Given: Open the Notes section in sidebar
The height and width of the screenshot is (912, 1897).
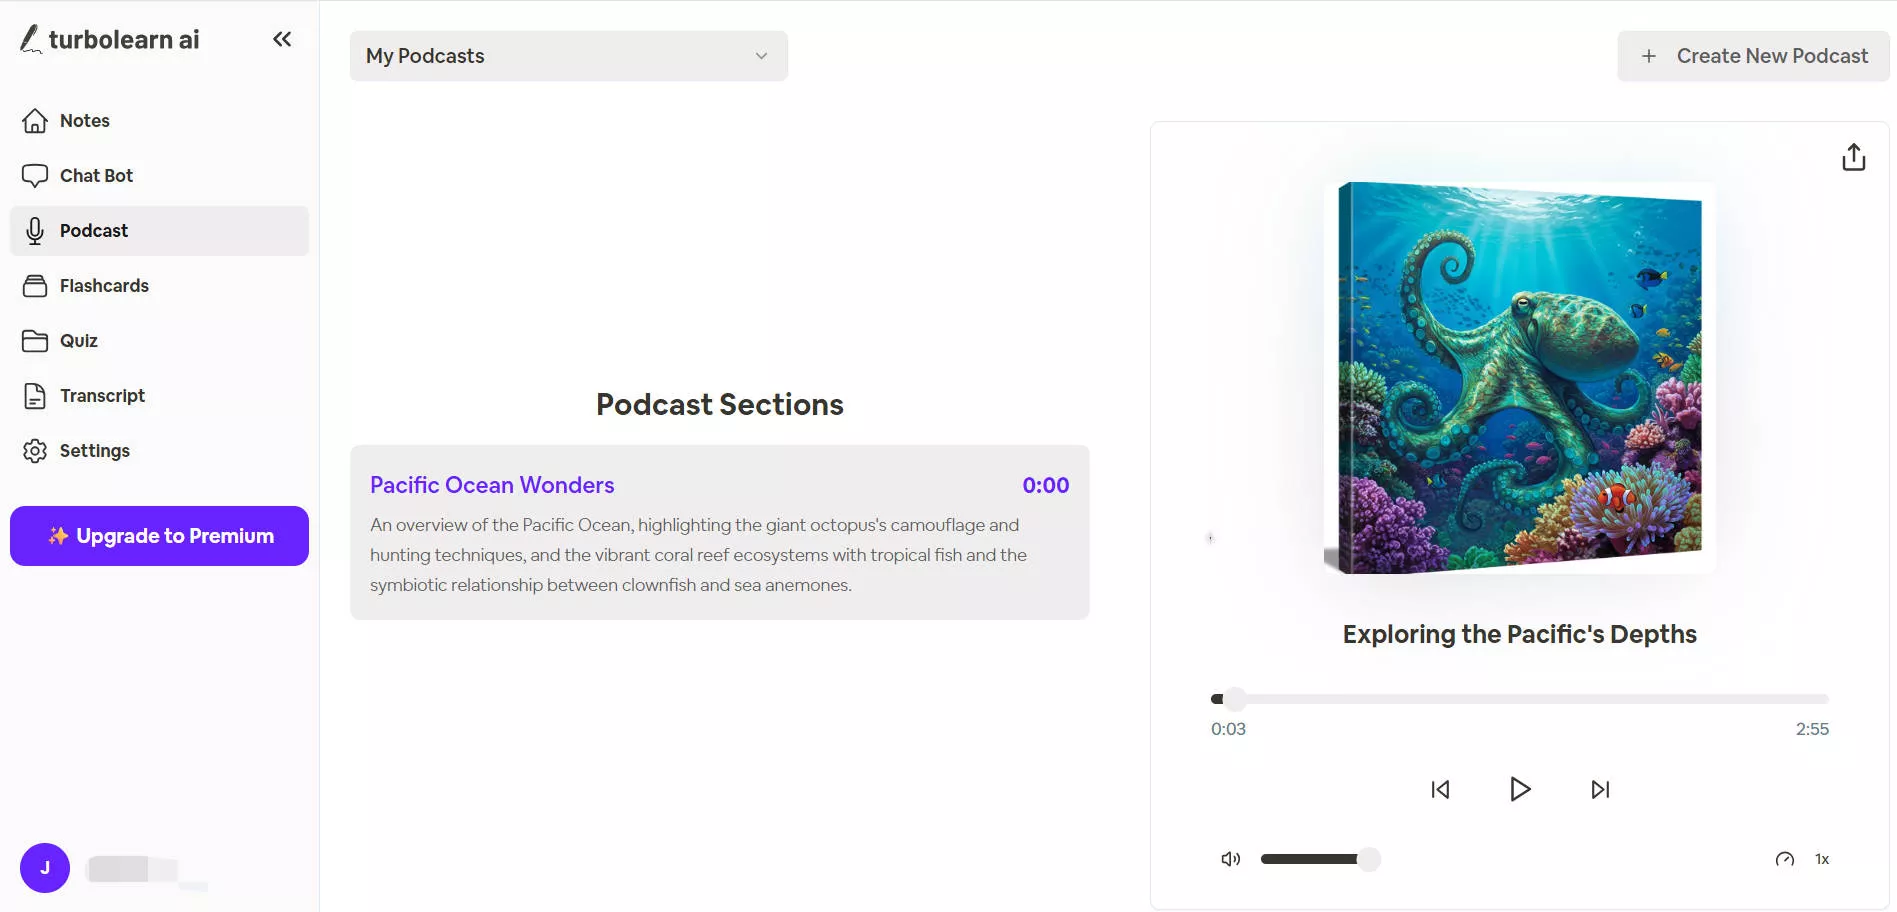Looking at the screenshot, I should pos(84,120).
